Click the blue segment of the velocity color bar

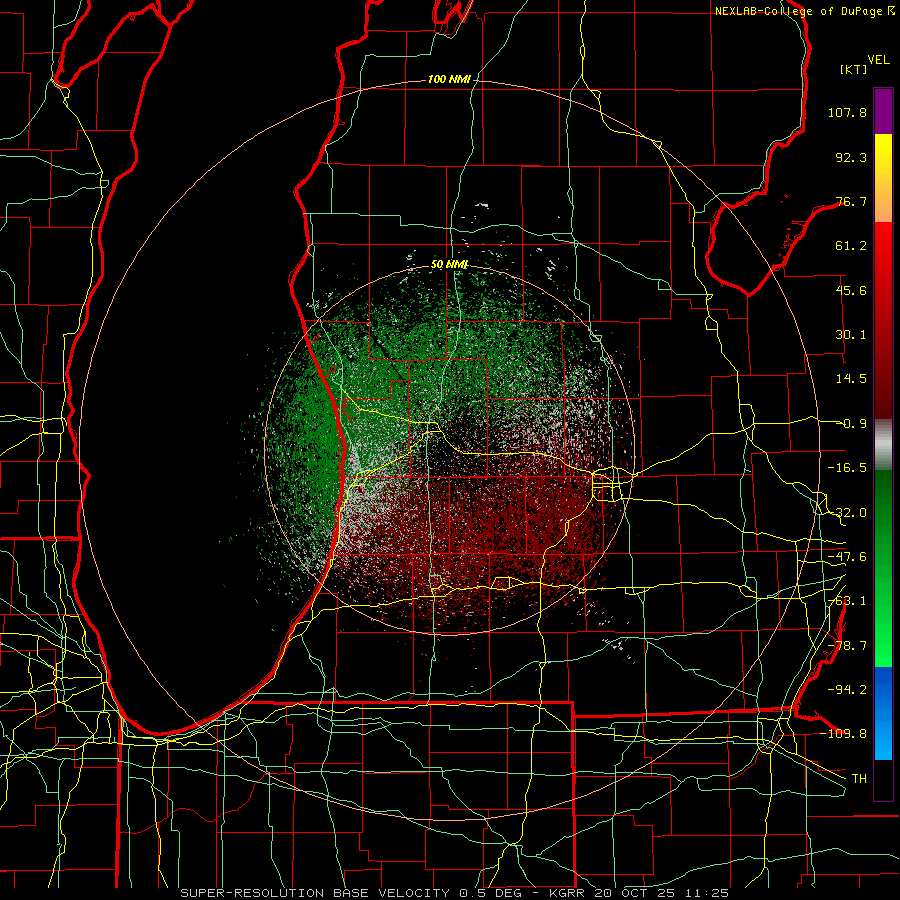(883, 713)
